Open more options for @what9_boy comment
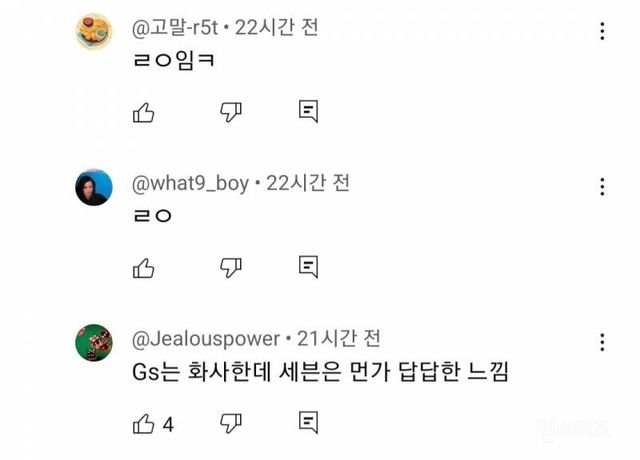640x460 pixels. coord(602,186)
